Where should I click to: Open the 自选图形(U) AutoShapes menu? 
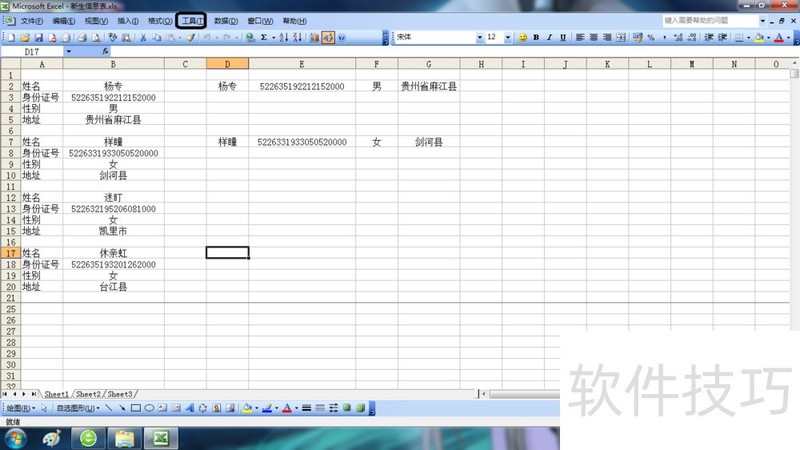coord(78,408)
